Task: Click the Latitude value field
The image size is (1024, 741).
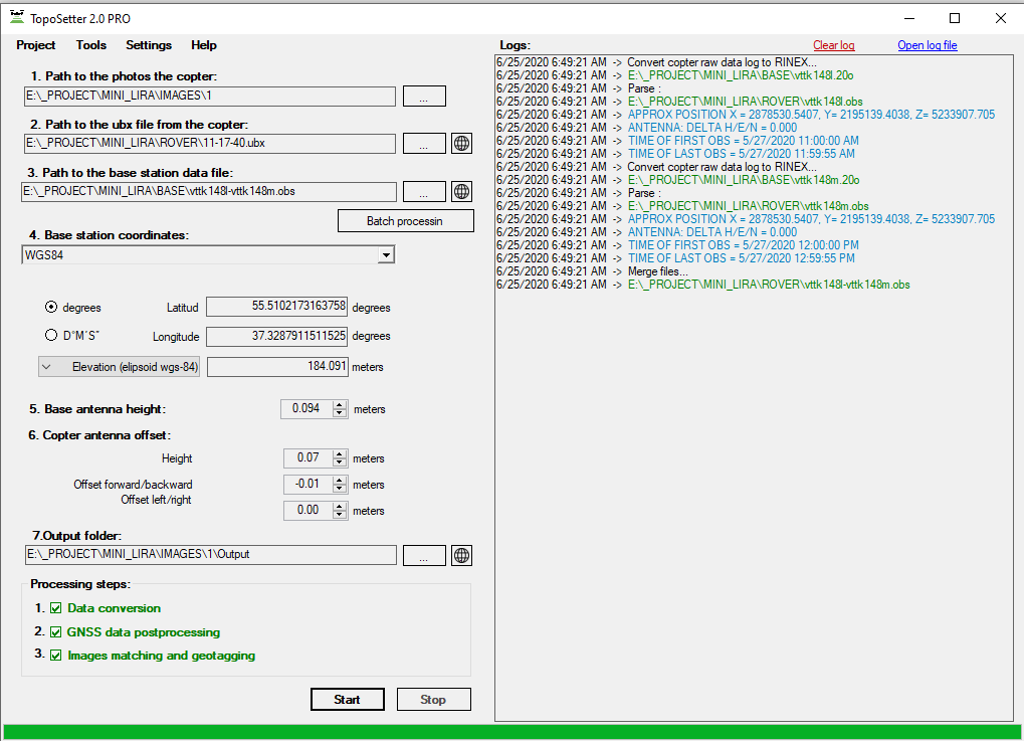Action: coord(277,307)
